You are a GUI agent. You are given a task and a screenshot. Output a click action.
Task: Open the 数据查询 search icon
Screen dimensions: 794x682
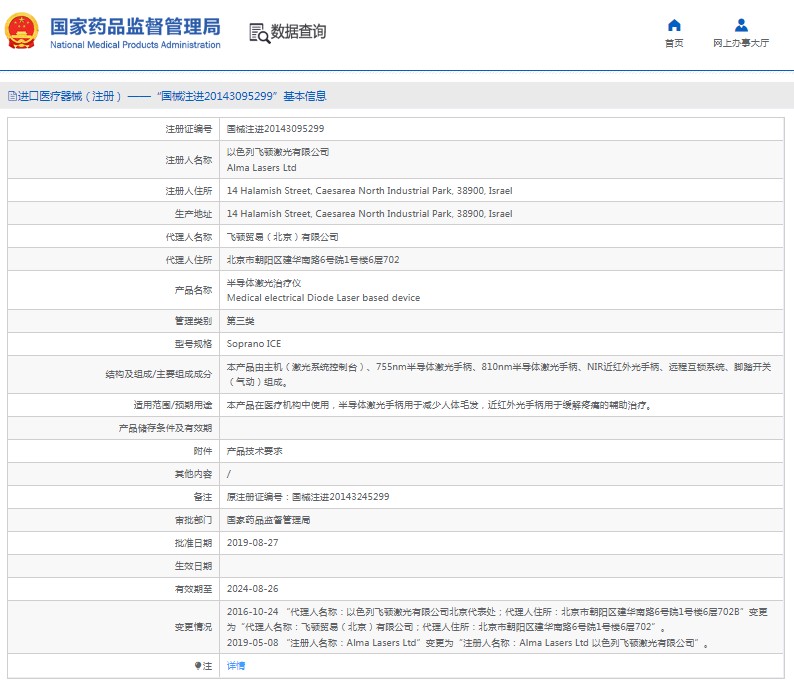(x=259, y=33)
